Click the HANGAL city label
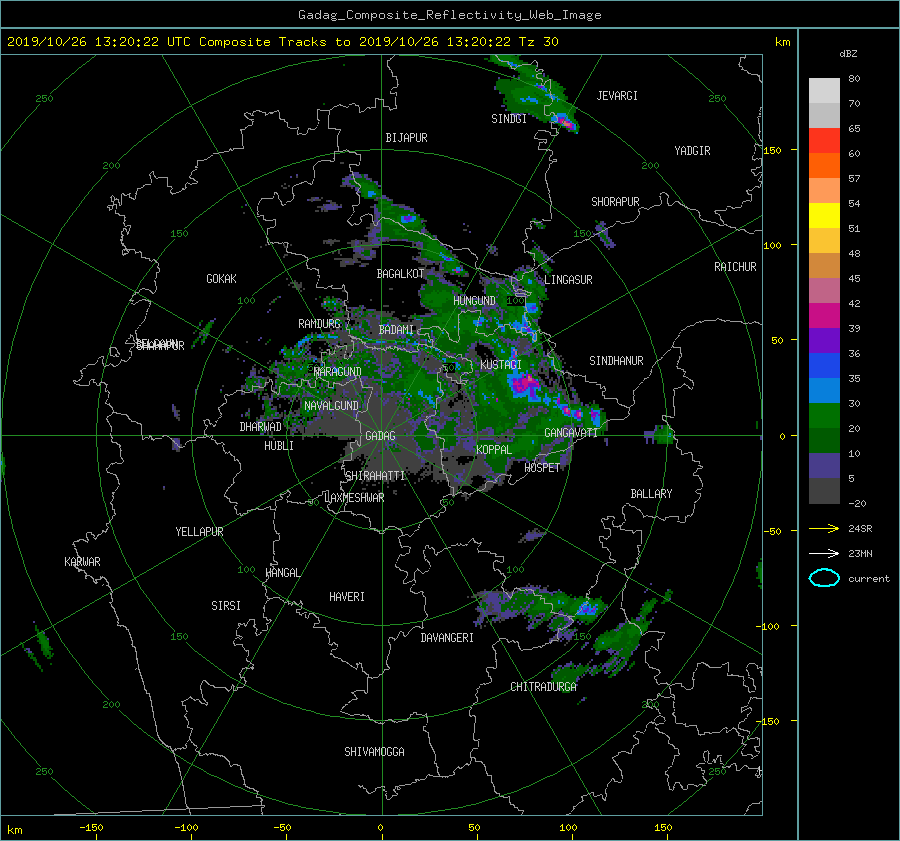Viewport: 900px width, 841px height. tap(282, 573)
